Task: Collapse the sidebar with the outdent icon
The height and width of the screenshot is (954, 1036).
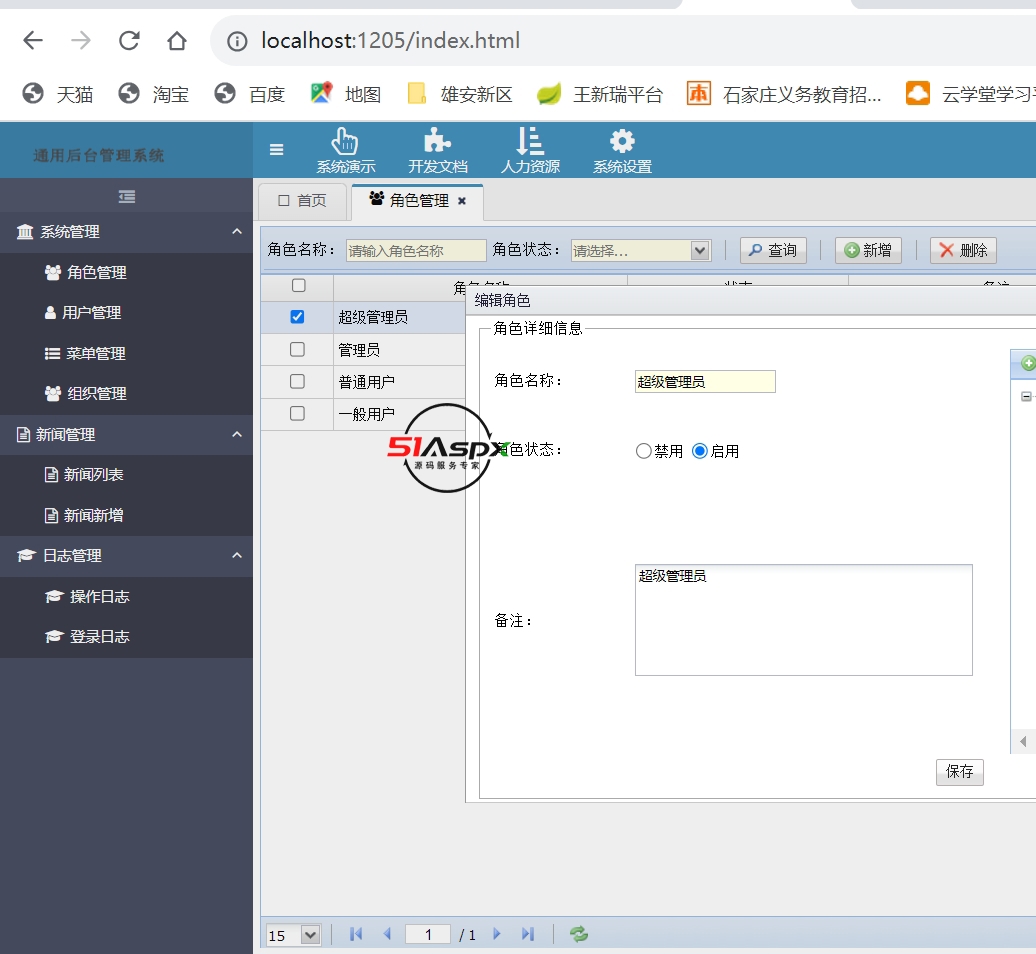Action: pyautogui.click(x=127, y=196)
